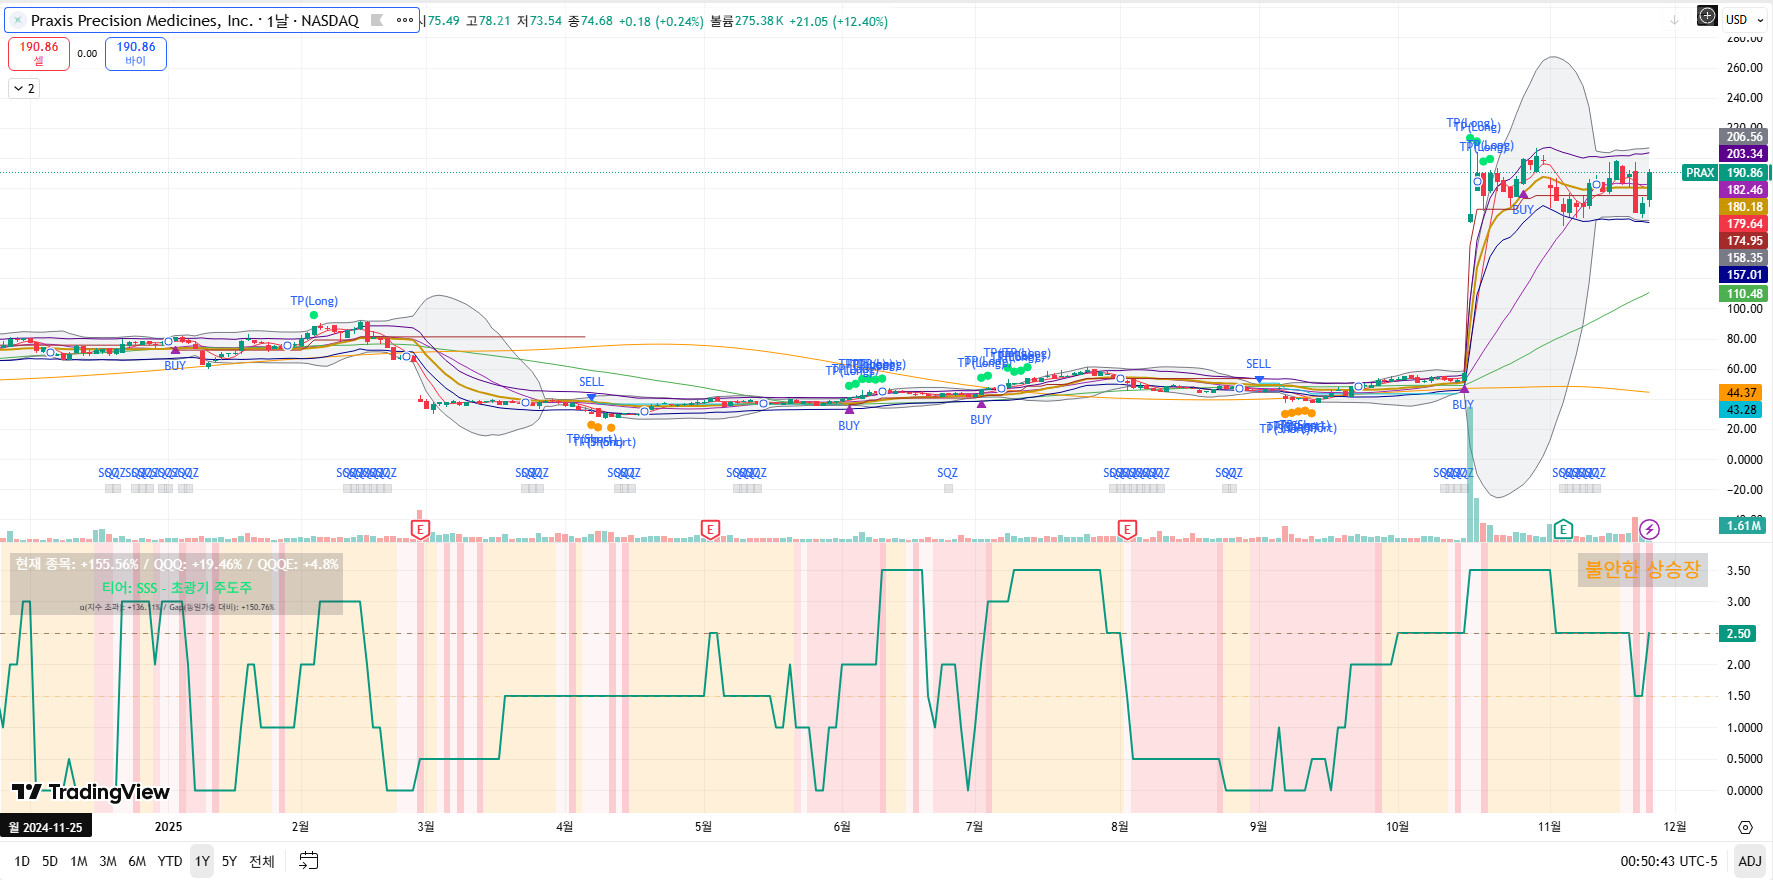Click the gray 206.56 price label
The width and height of the screenshot is (1773, 880).
1744,137
